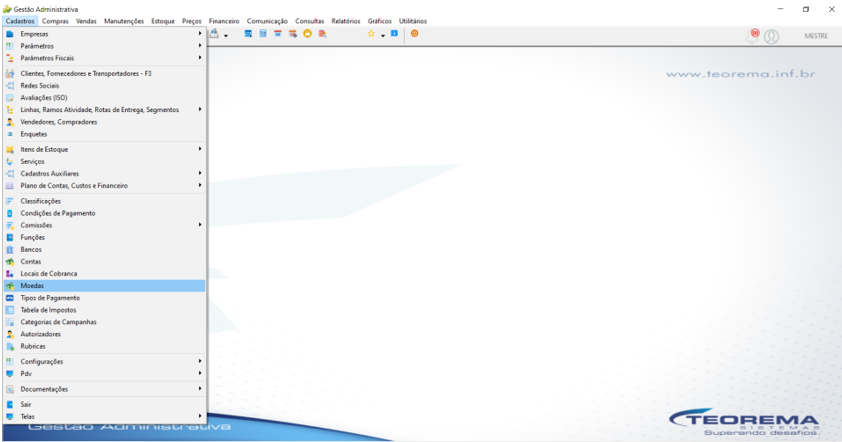
Task: Open the Preços menu
Action: tap(192, 21)
